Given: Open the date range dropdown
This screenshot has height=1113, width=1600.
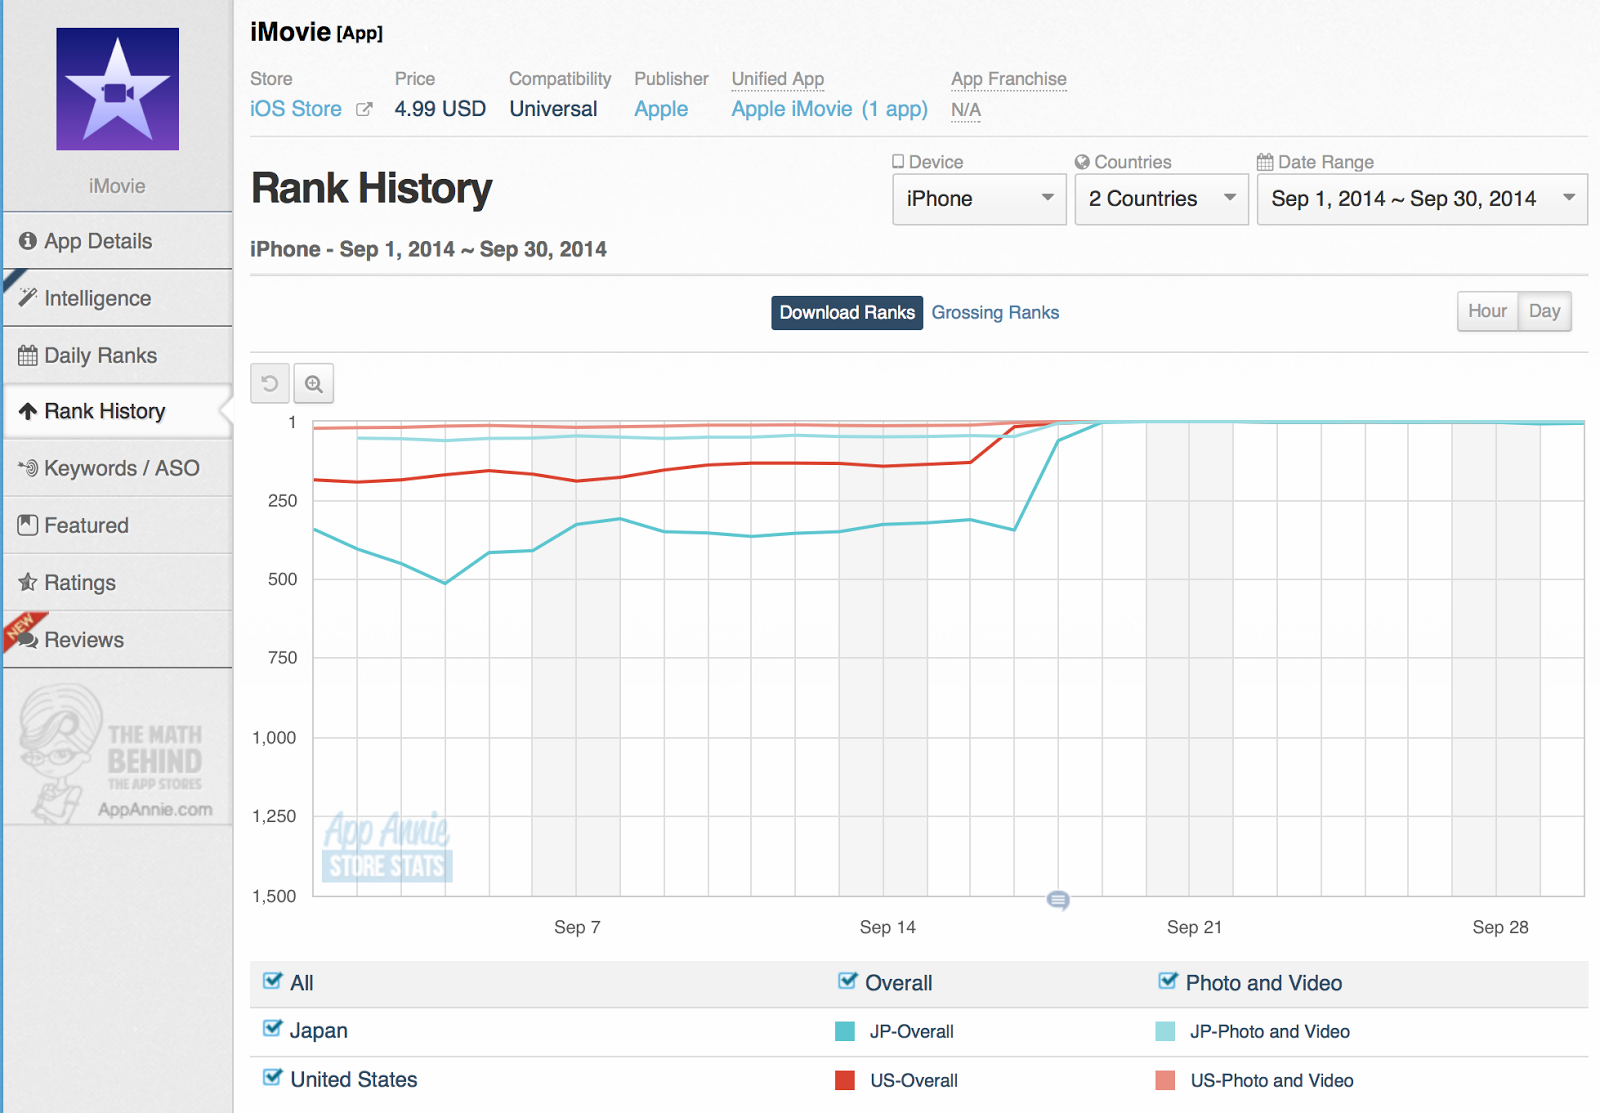Looking at the screenshot, I should 1422,199.
